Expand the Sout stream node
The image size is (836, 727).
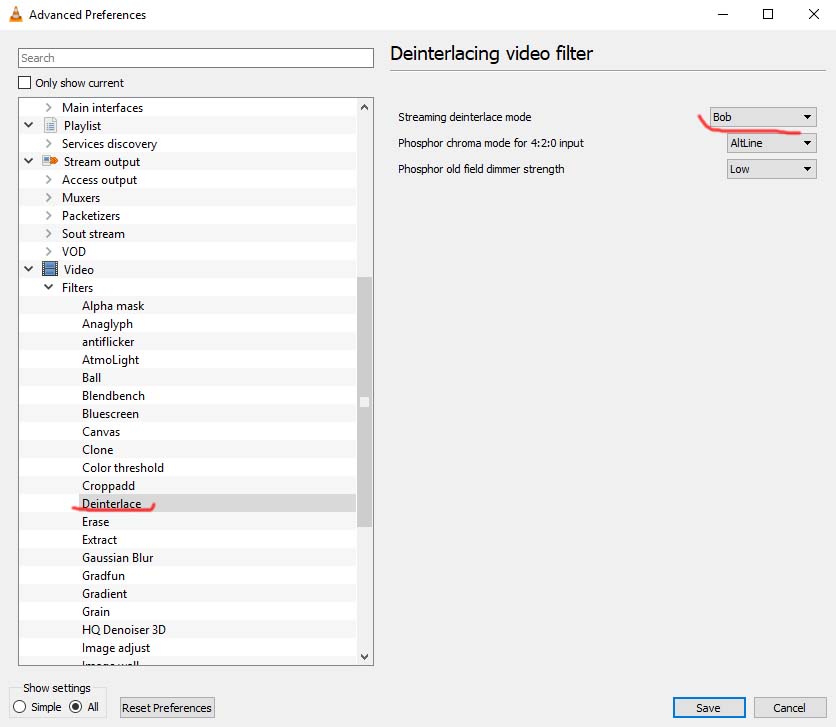click(49, 233)
